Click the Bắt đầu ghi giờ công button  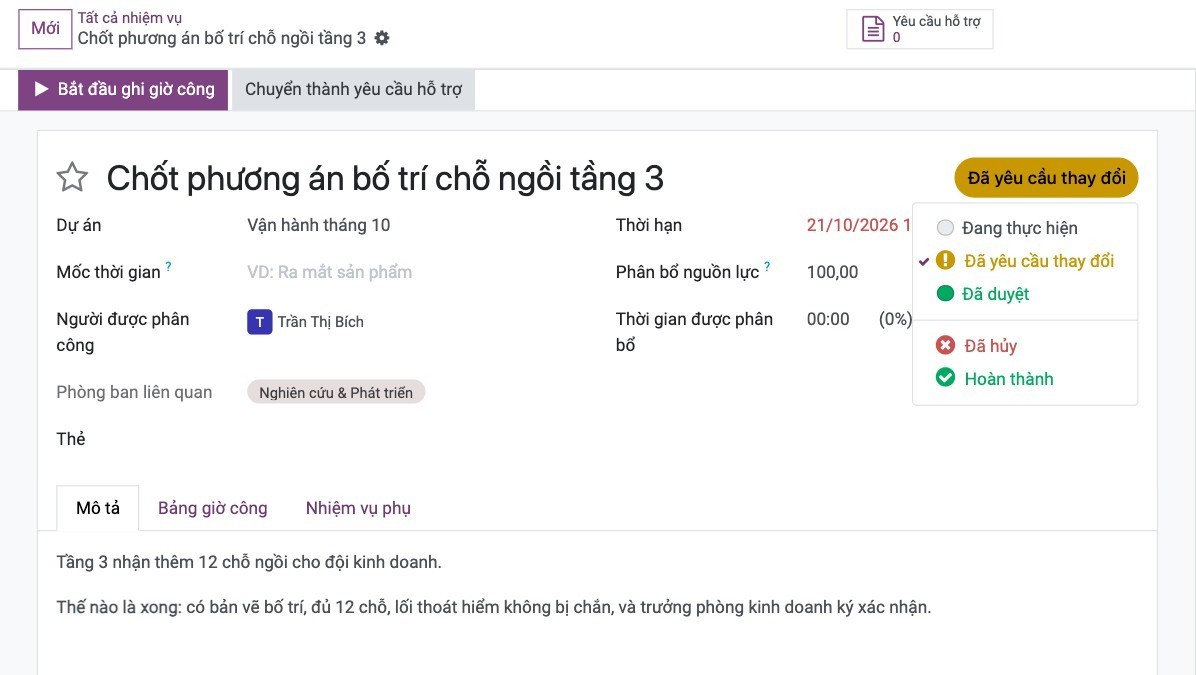pos(123,90)
